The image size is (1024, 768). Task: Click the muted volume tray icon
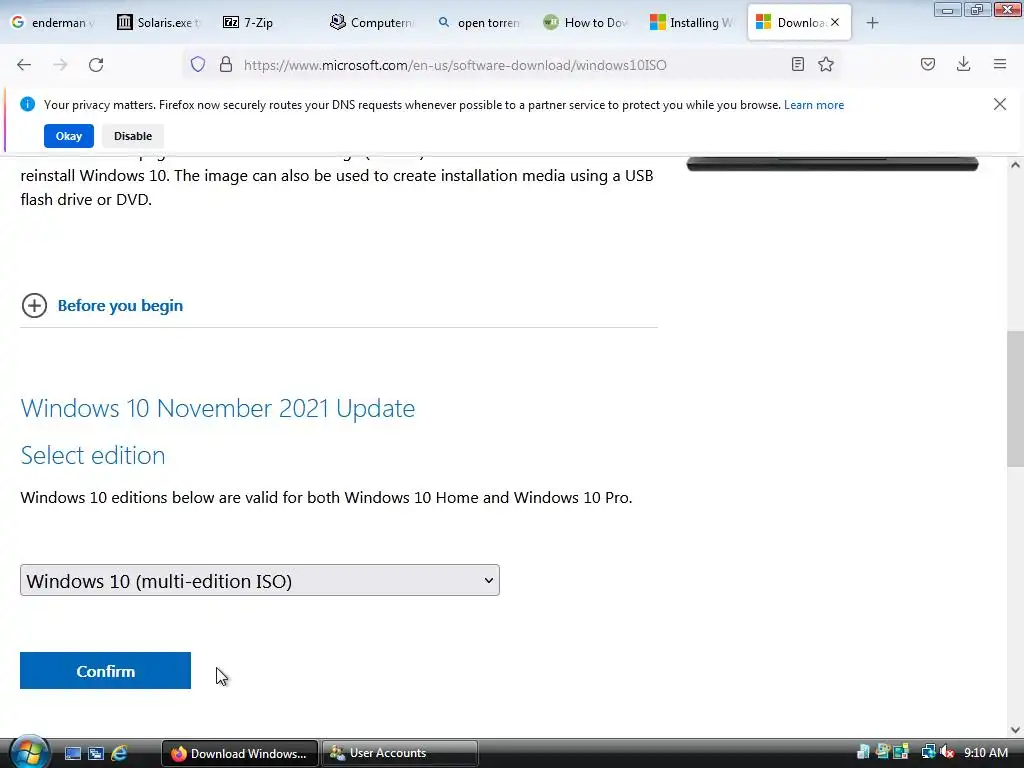coord(947,752)
